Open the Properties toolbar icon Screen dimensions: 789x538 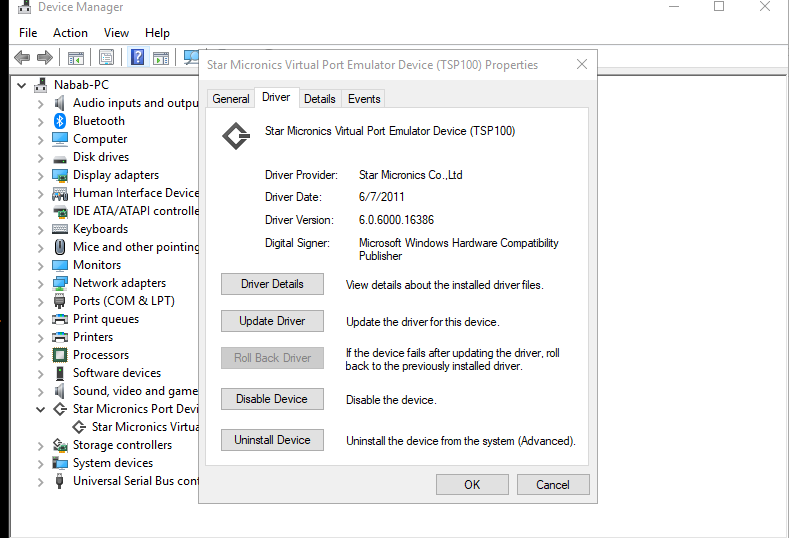click(106, 58)
